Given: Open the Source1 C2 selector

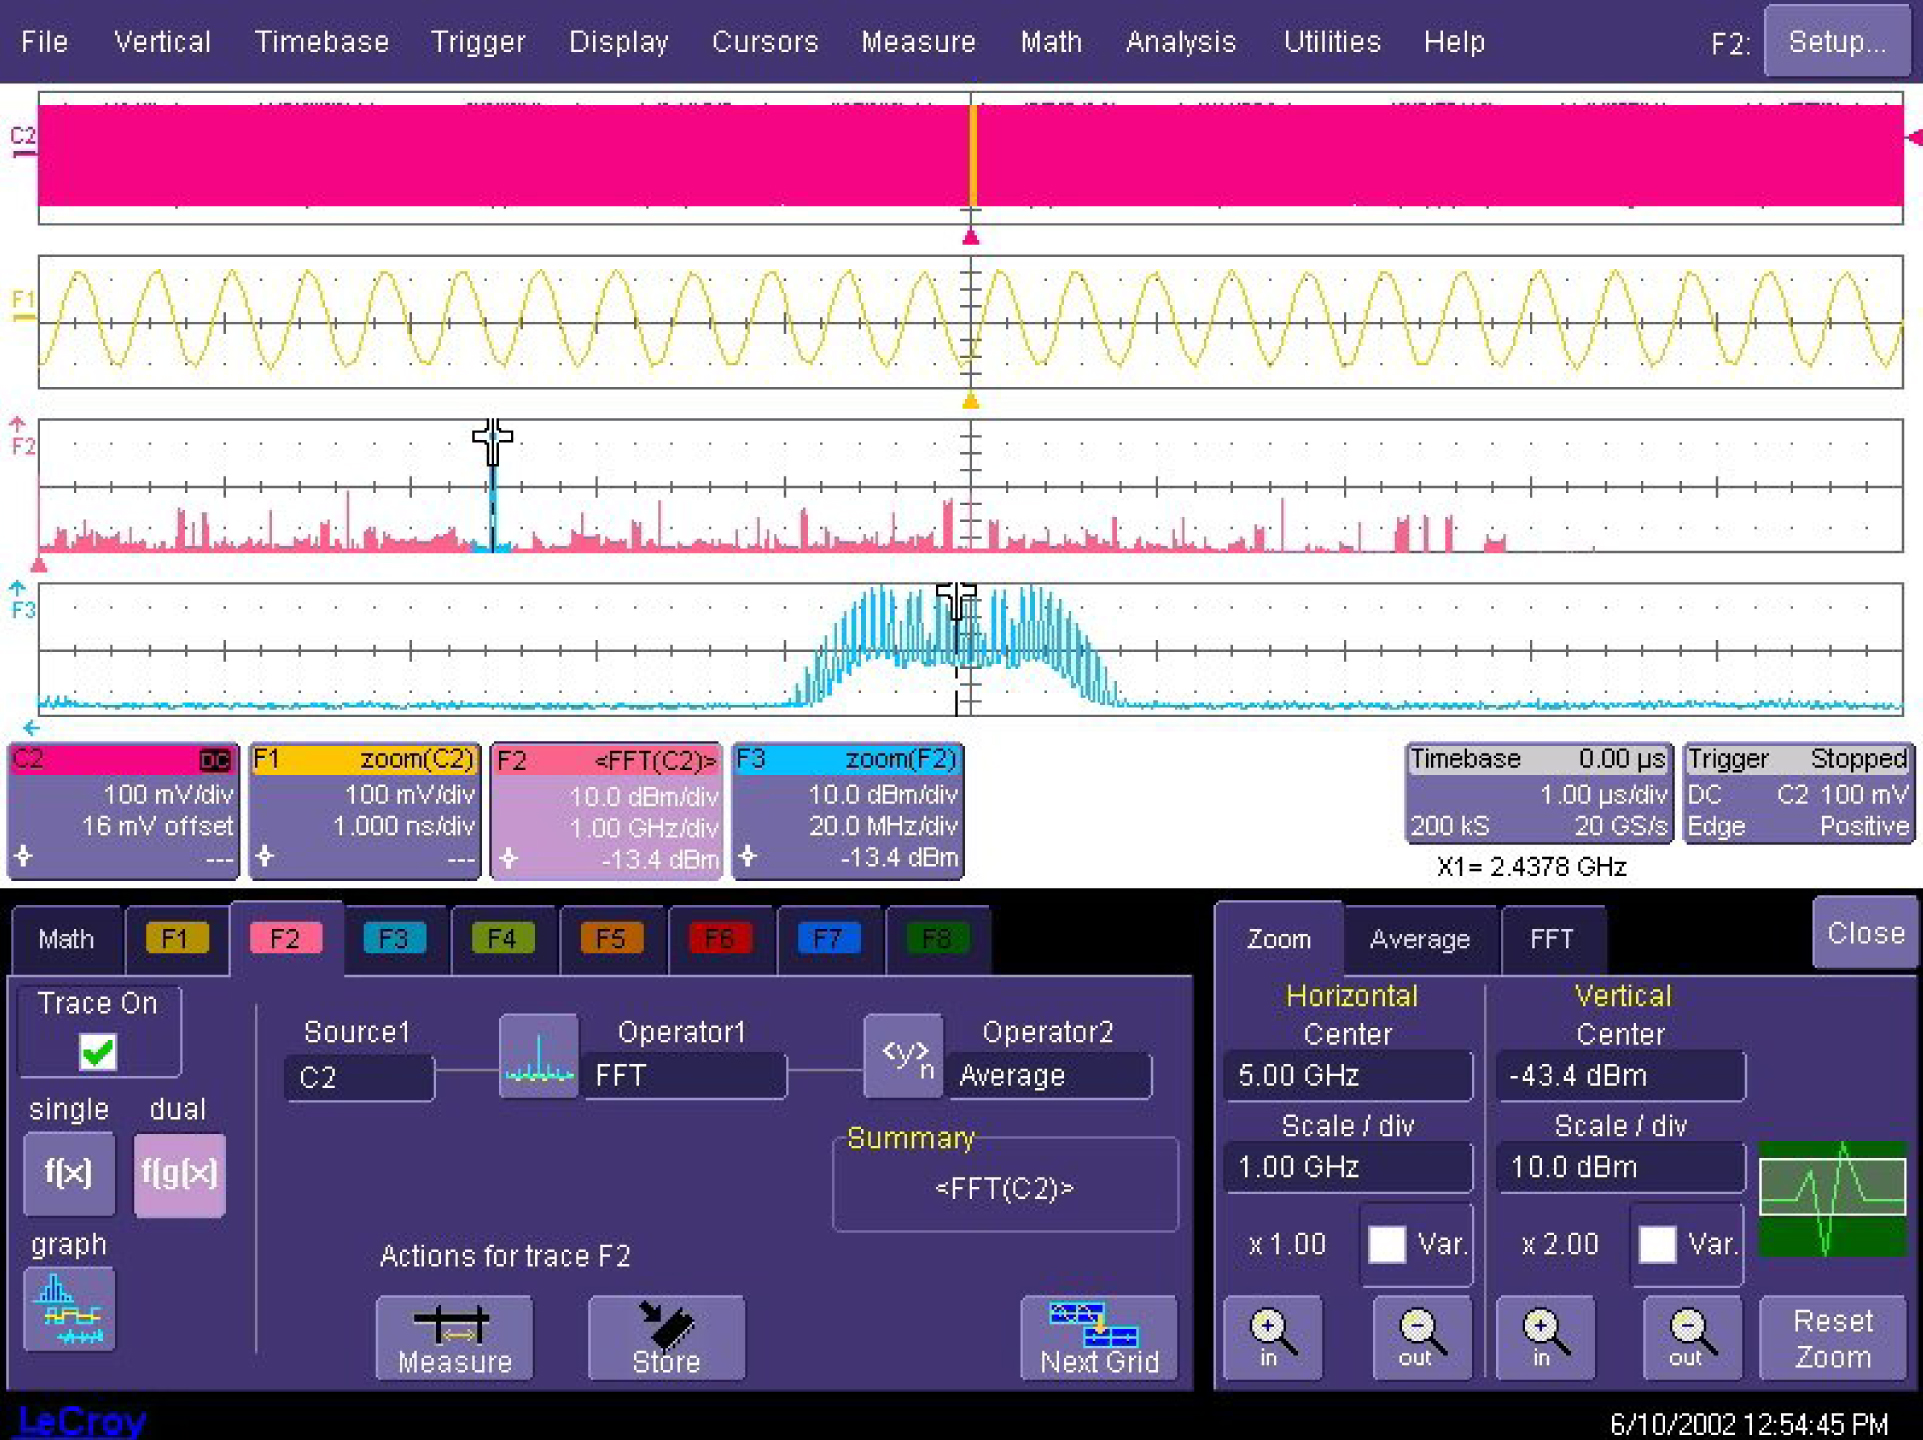Looking at the screenshot, I should [x=359, y=1078].
